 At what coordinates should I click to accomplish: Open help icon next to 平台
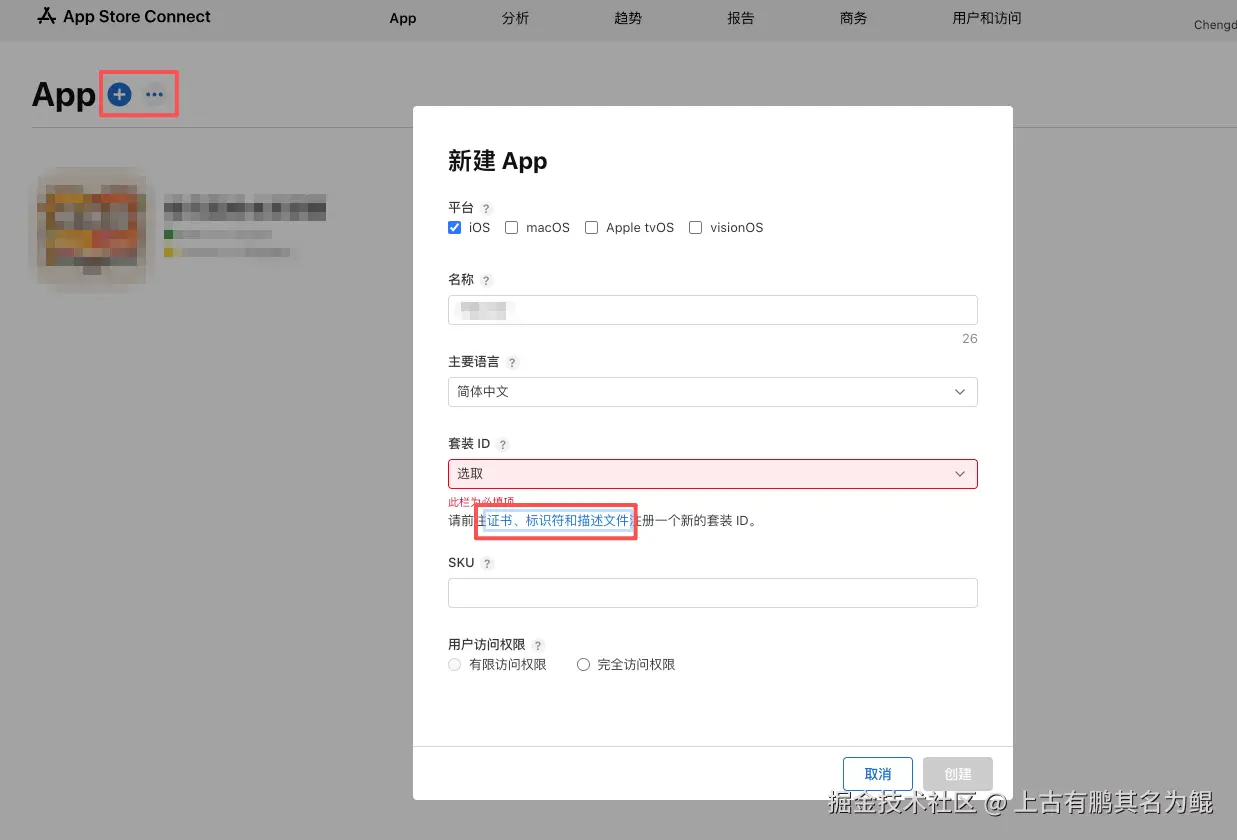486,208
